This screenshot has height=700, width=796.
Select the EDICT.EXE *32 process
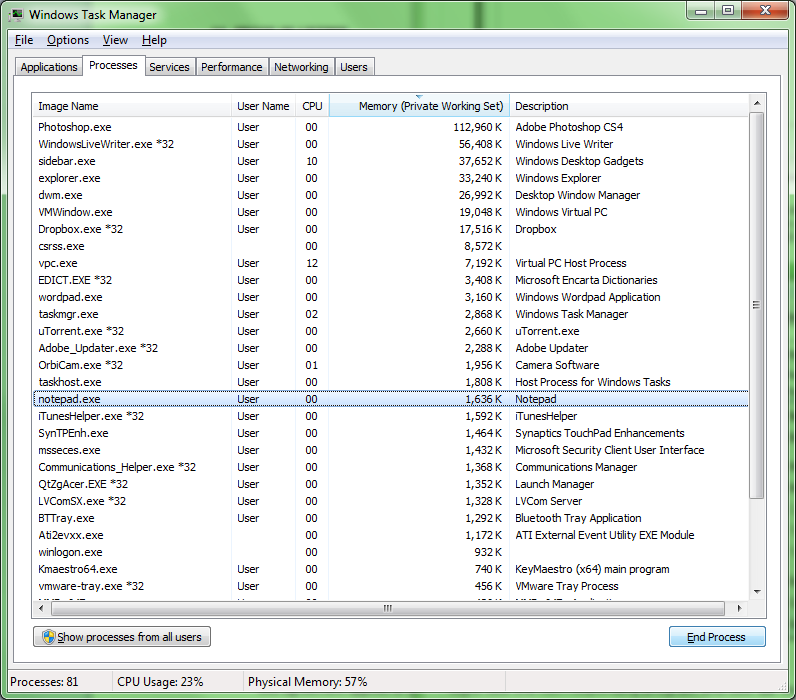click(x=390, y=280)
